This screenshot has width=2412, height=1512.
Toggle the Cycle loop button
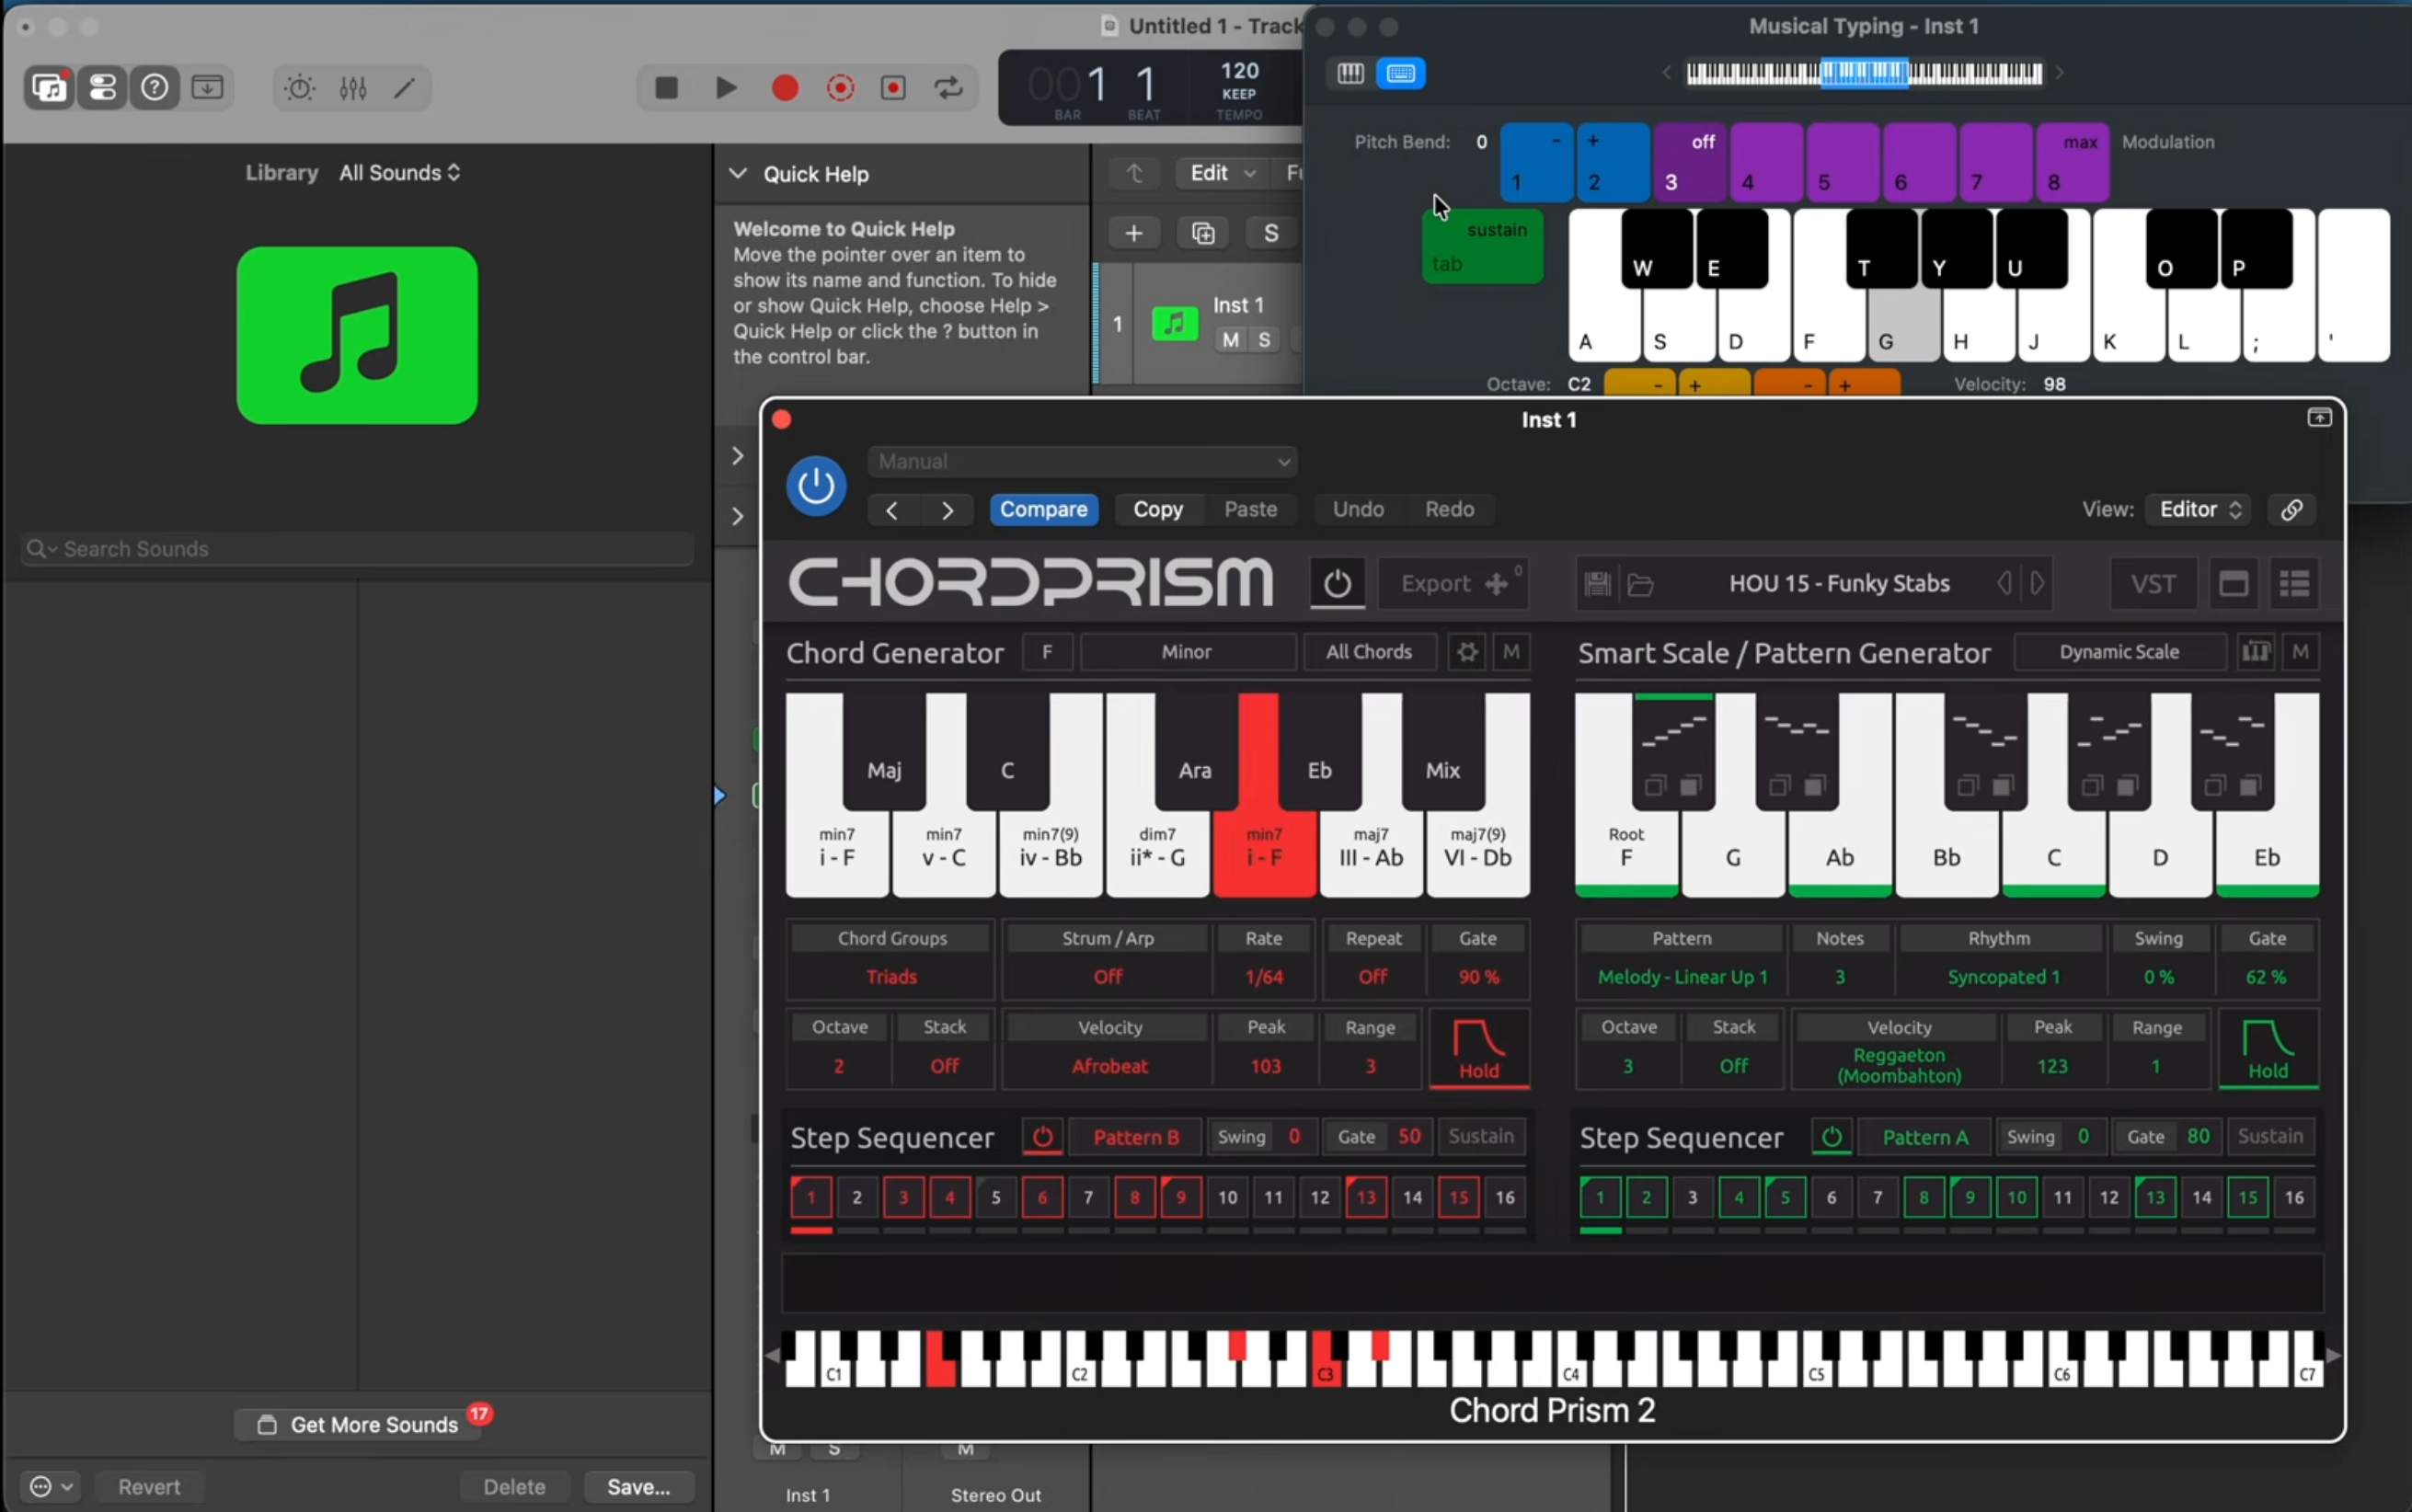(949, 88)
